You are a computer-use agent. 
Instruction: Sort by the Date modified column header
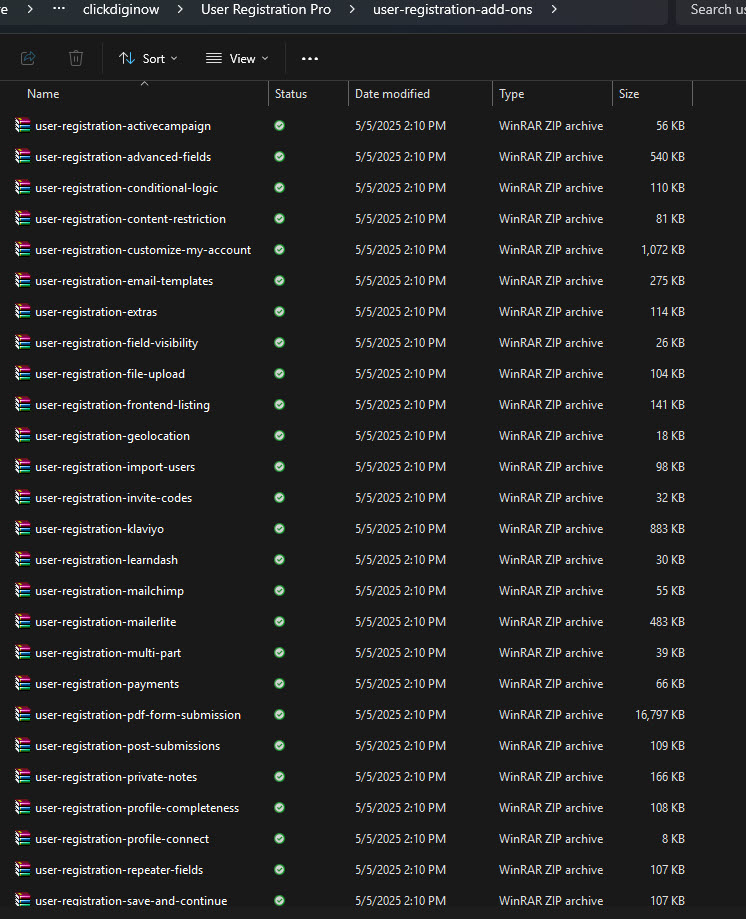[x=392, y=94]
